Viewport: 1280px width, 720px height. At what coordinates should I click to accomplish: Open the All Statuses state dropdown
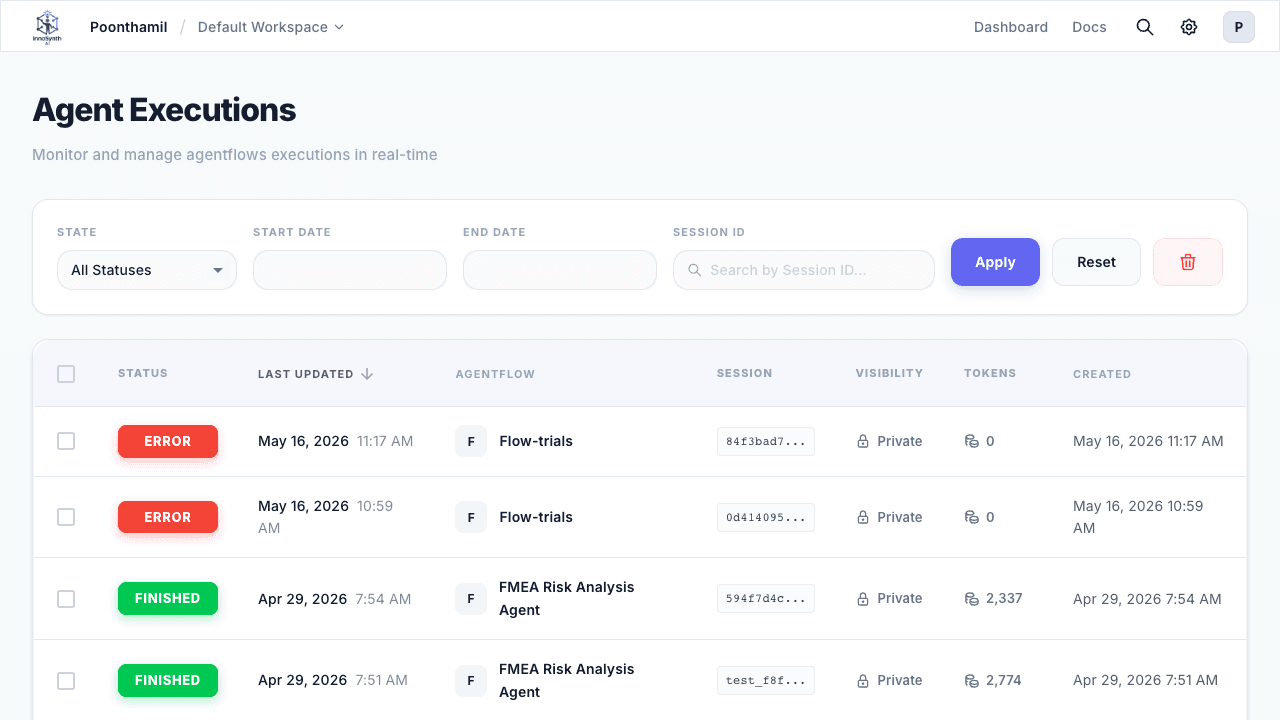147,270
